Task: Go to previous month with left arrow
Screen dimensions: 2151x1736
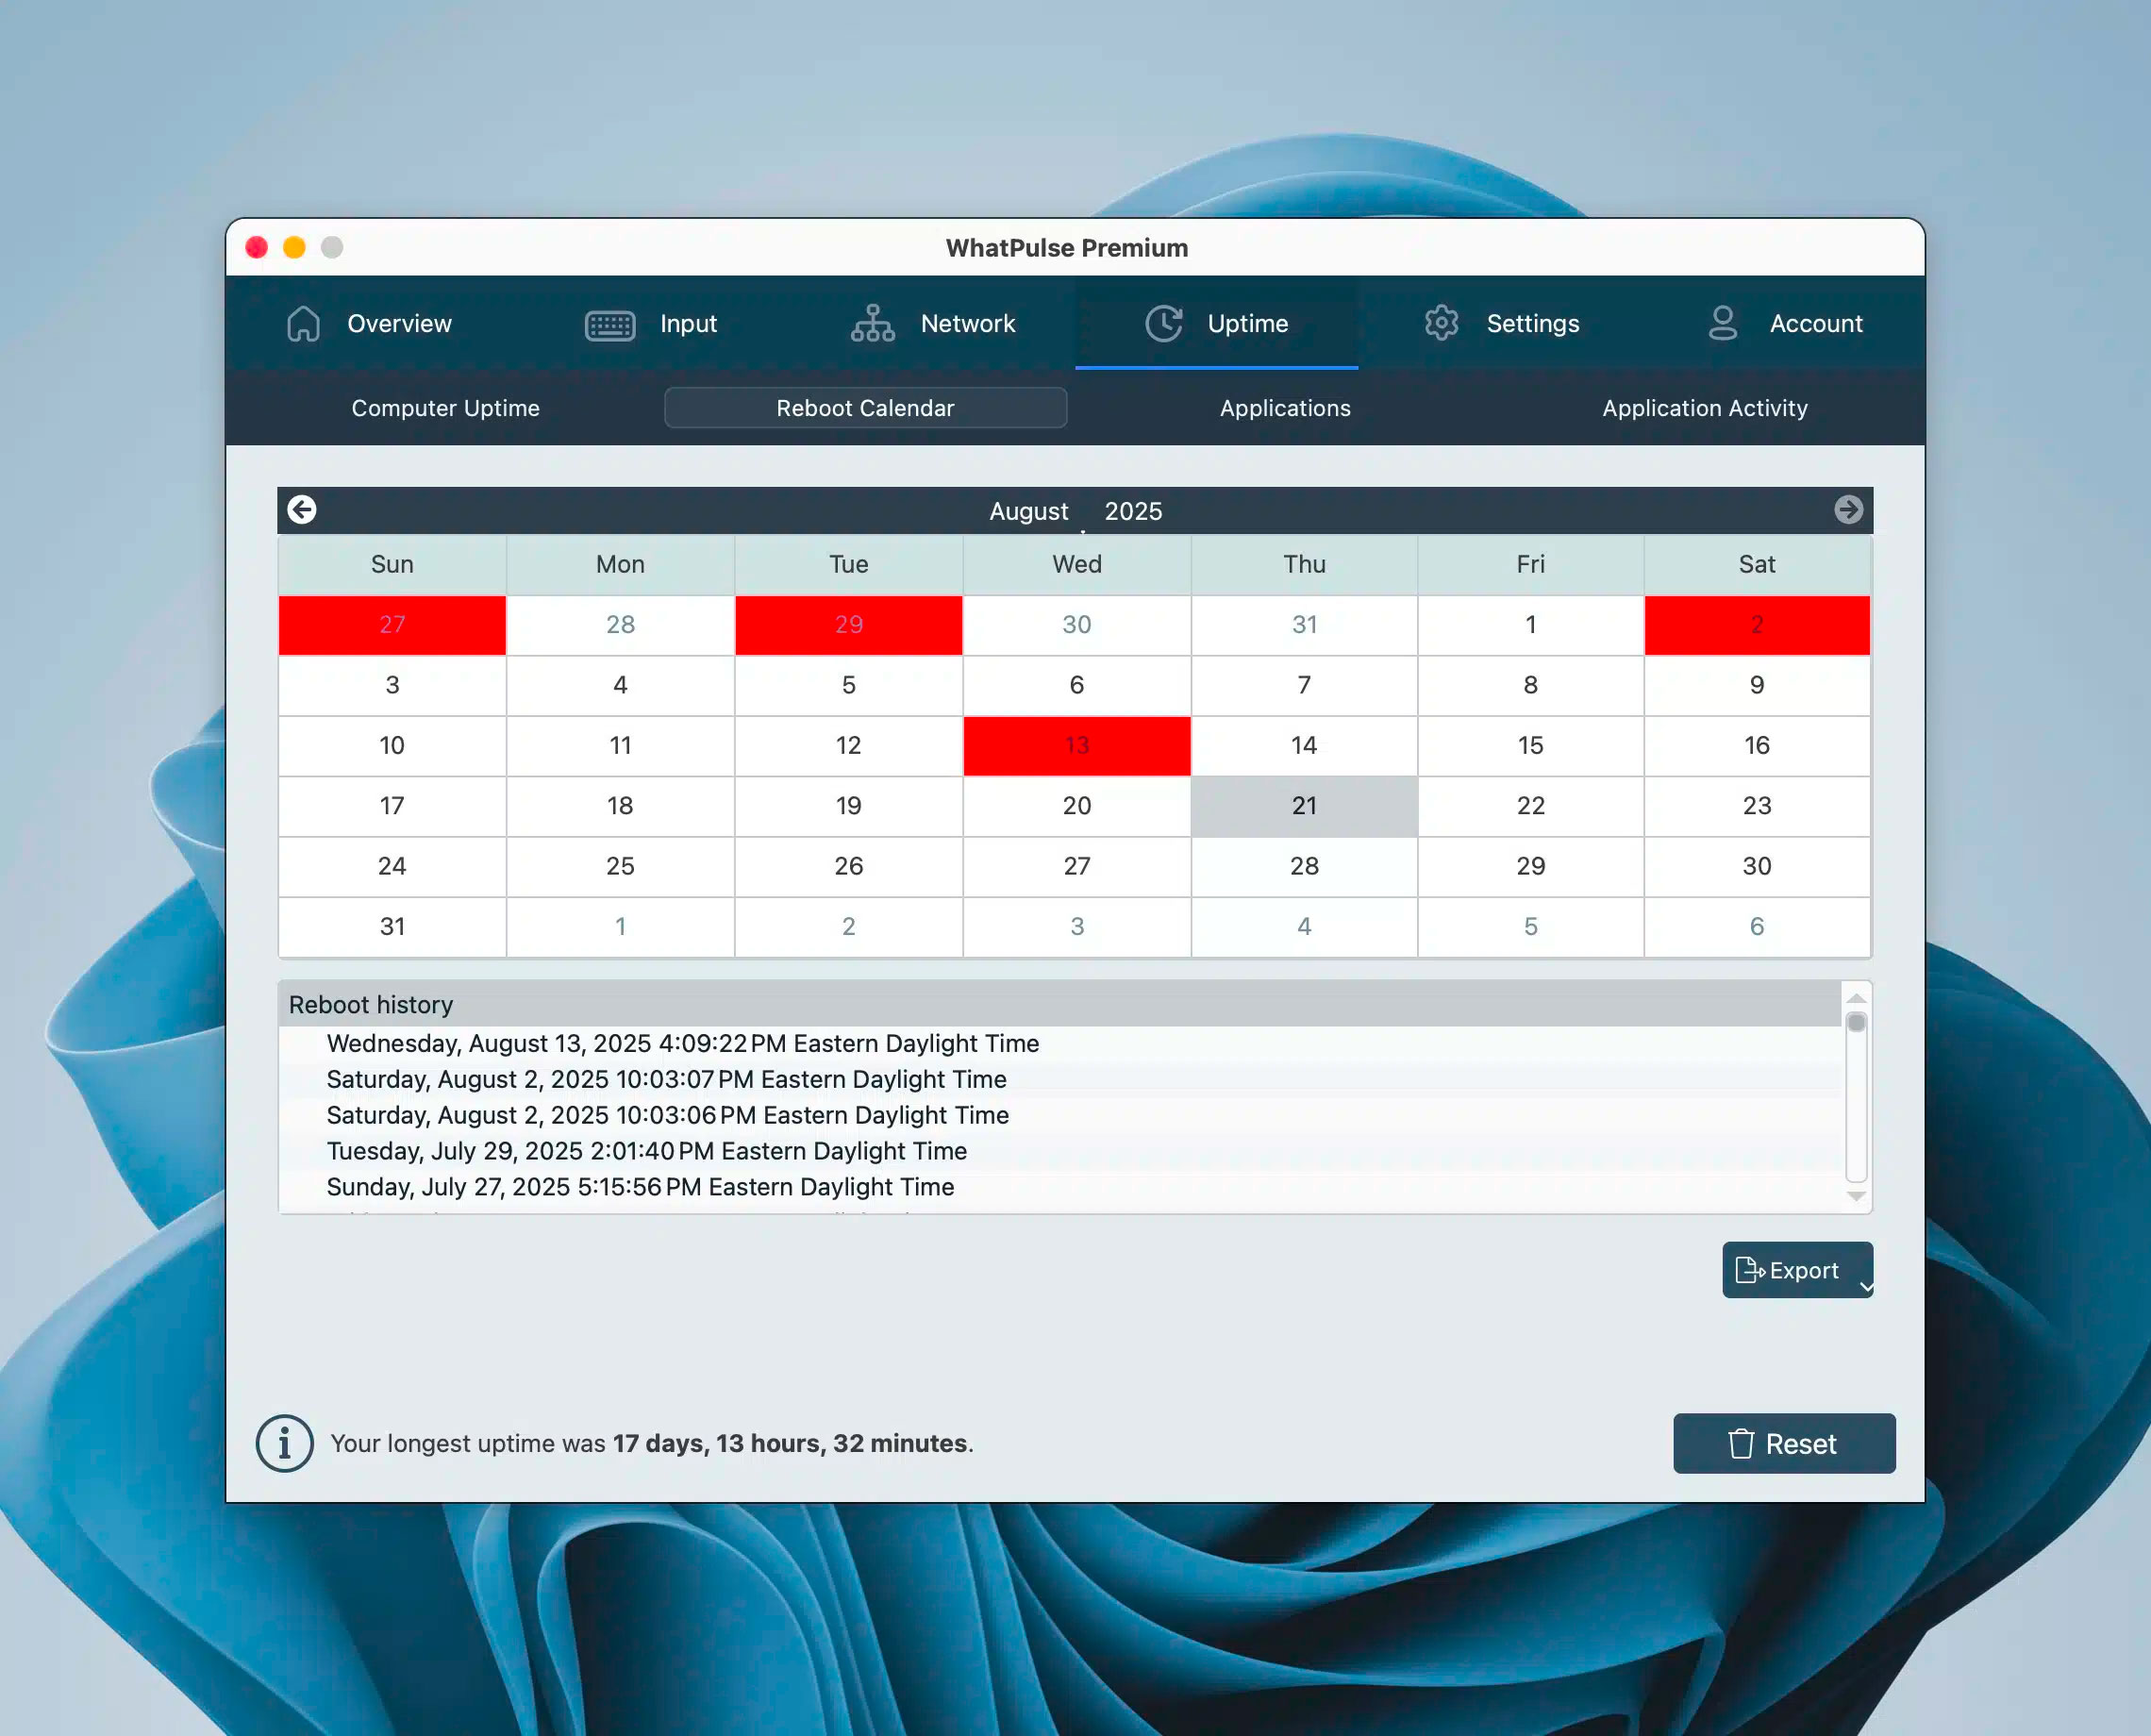Action: tap(302, 510)
